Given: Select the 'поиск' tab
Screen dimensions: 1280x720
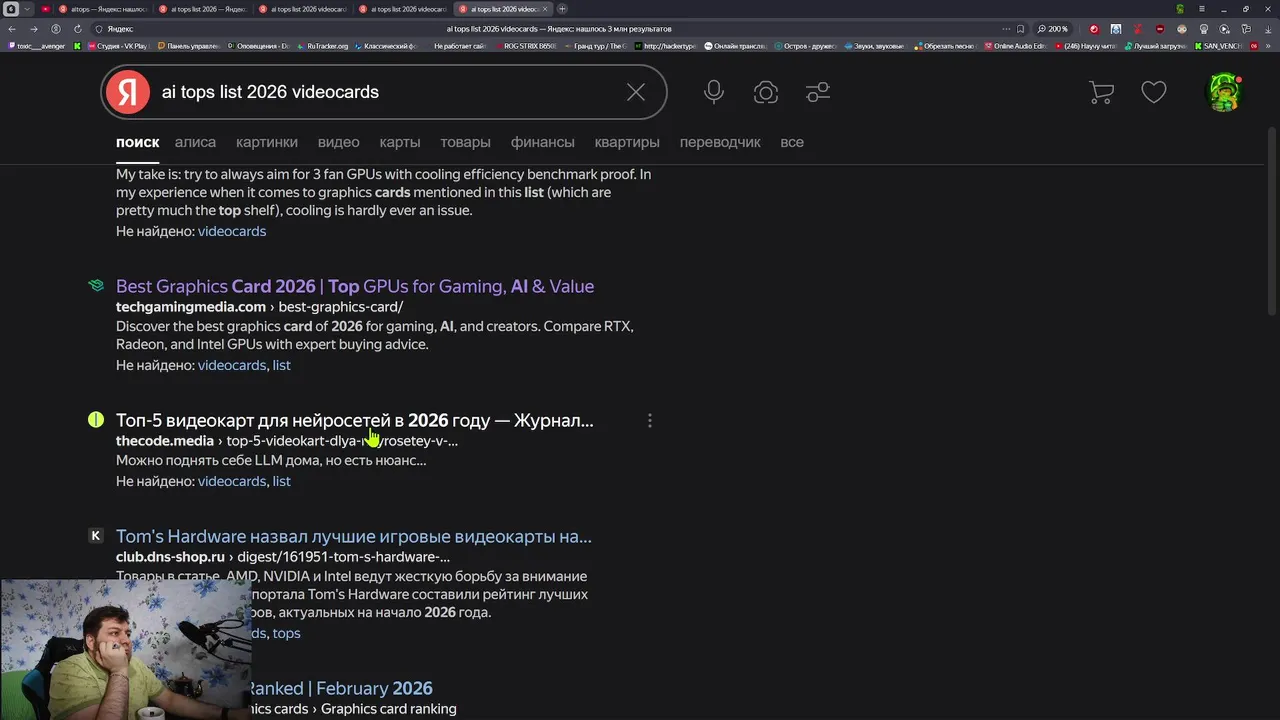Looking at the screenshot, I should pos(137,142).
